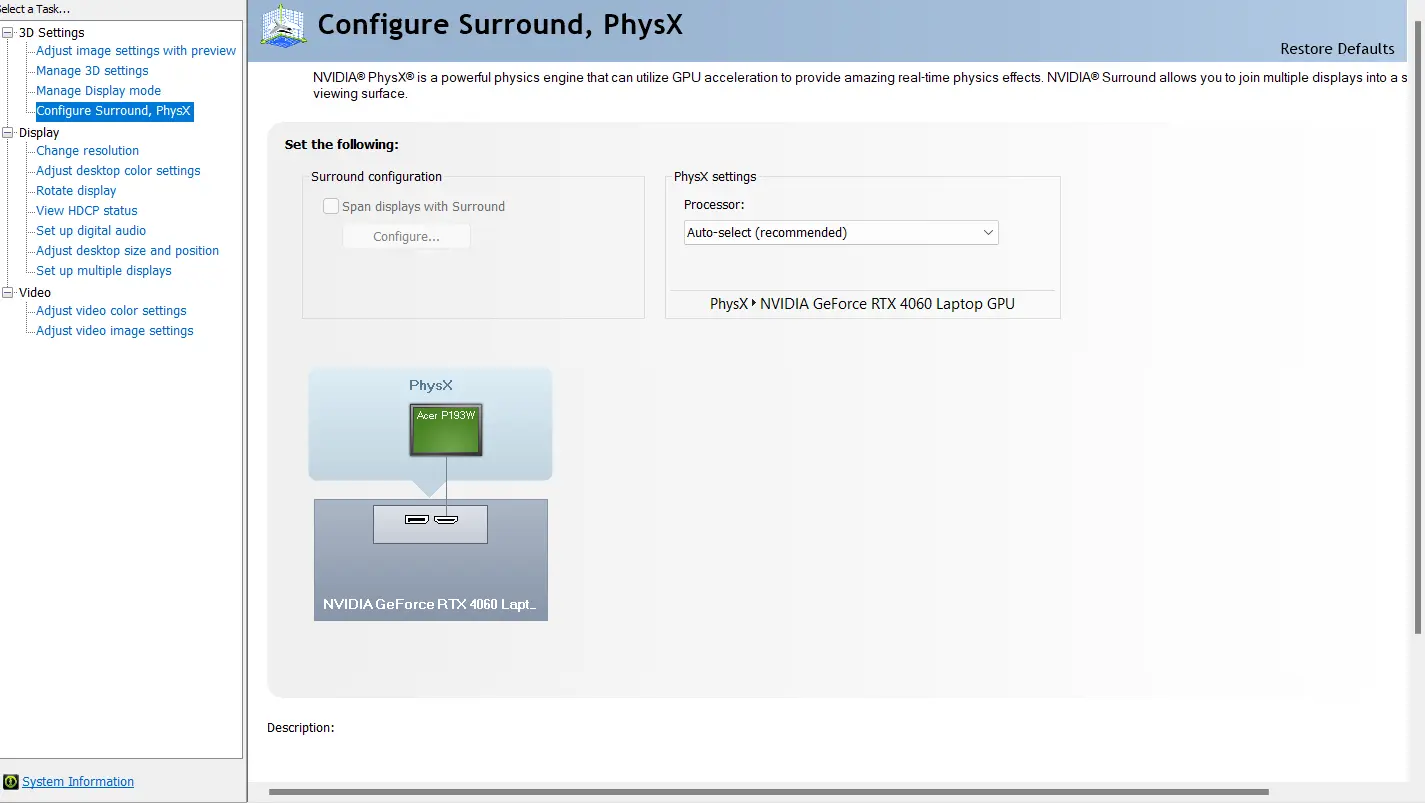Open Manage Display mode page
This screenshot has height=803, width=1425.
click(98, 91)
